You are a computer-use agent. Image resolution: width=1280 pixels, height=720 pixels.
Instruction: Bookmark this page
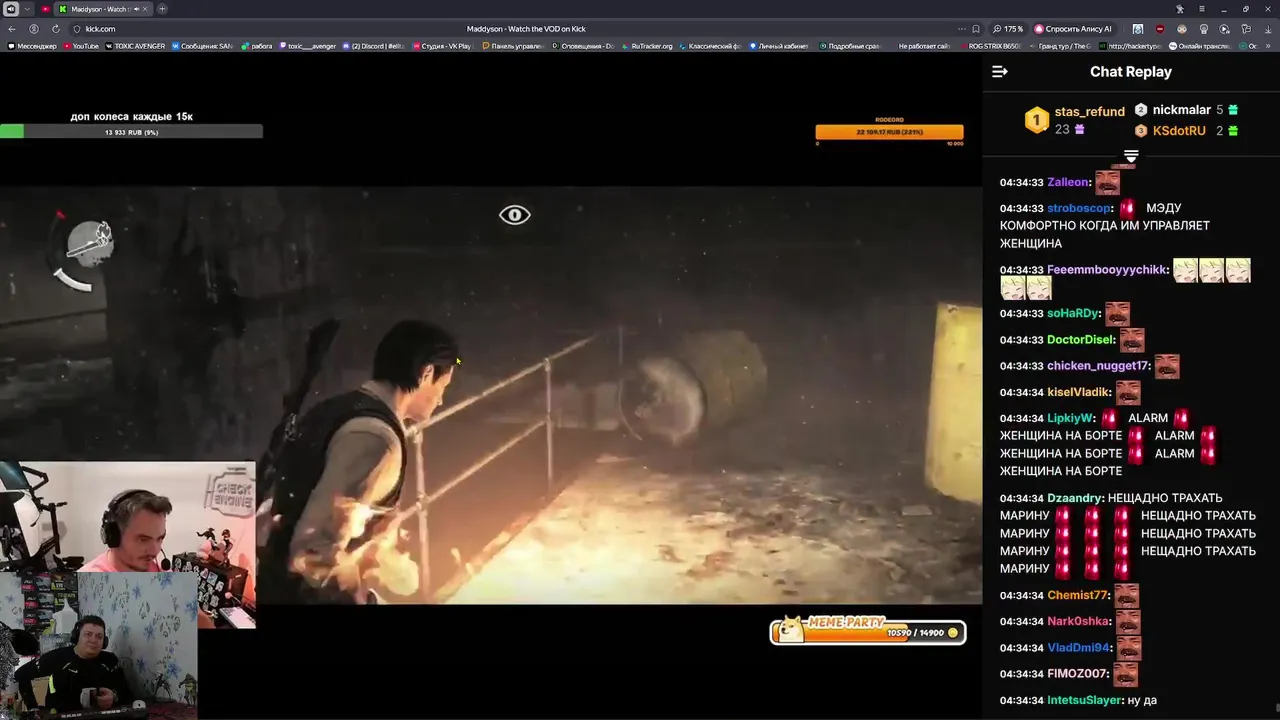pyautogui.click(x=976, y=29)
